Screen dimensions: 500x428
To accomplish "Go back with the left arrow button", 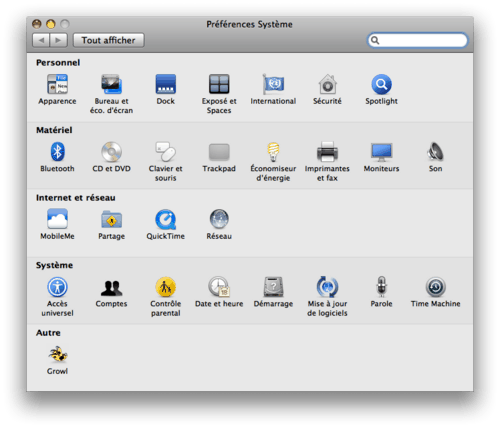I will point(41,40).
